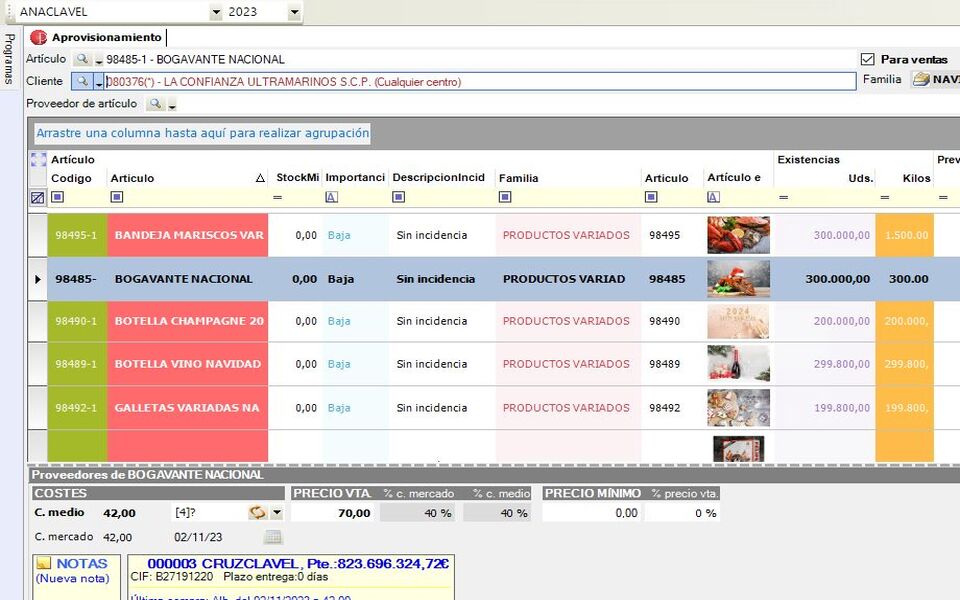Click the Familia folder icon button

[921, 80]
